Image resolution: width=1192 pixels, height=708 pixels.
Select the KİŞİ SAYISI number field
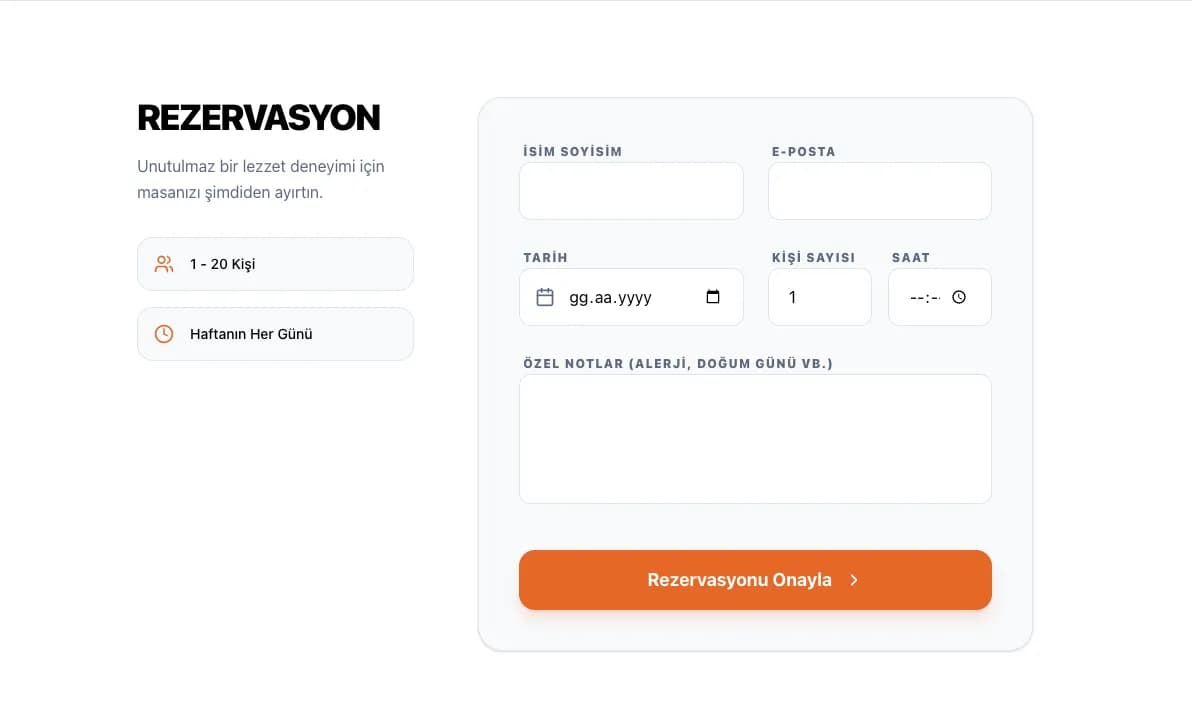[819, 296]
